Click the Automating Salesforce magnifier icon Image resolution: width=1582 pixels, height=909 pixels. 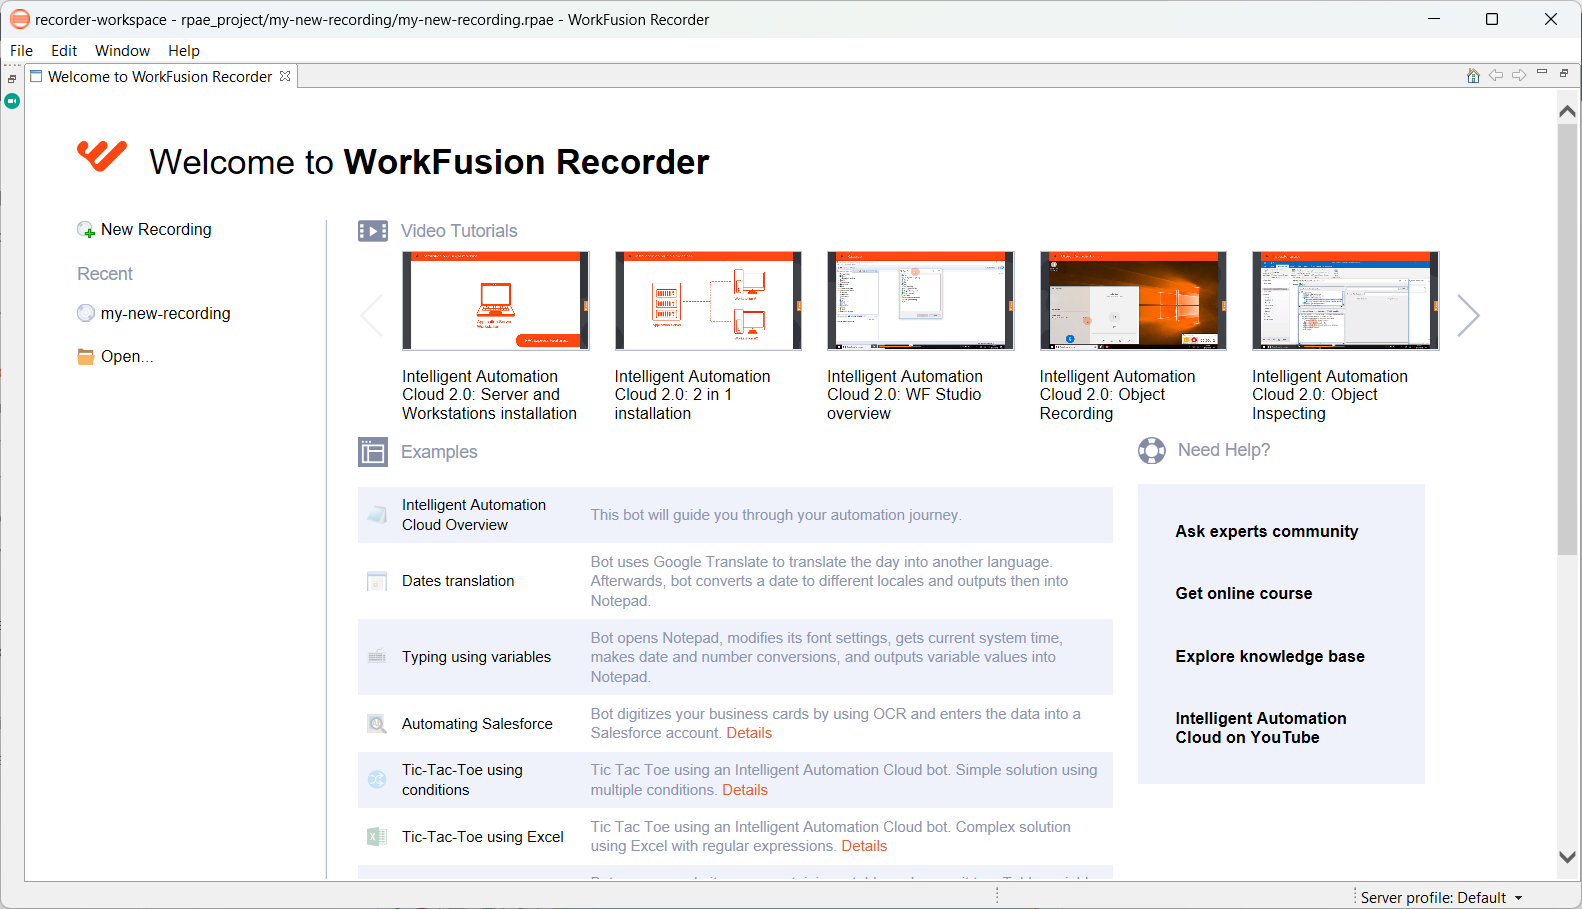(x=377, y=724)
